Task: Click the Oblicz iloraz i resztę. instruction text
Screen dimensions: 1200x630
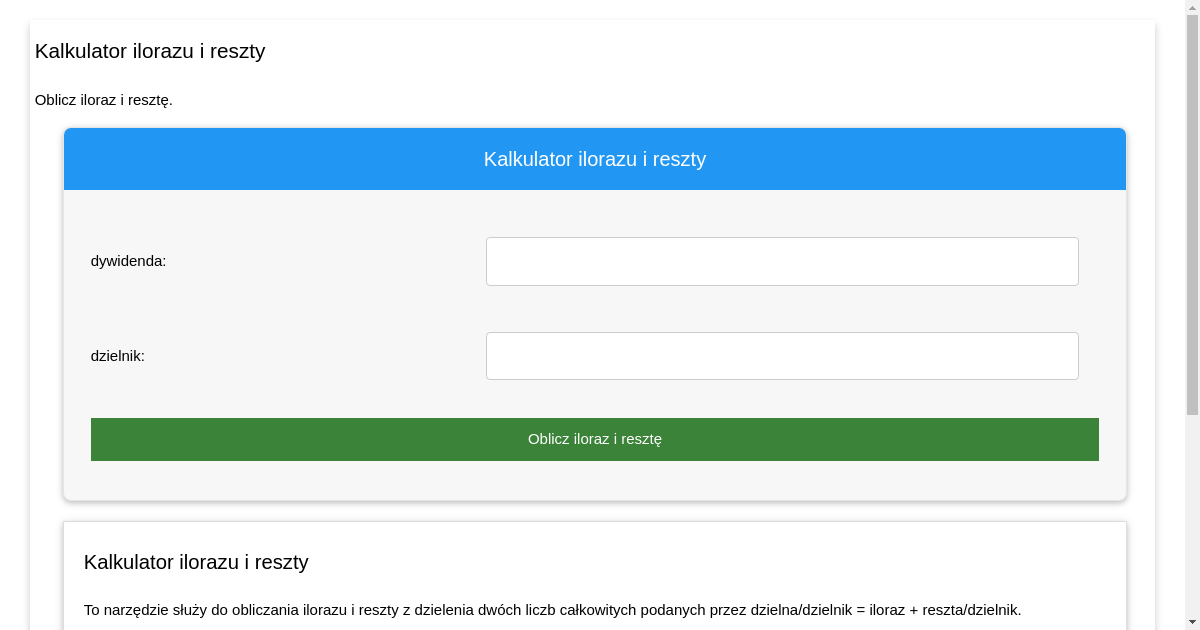Action: tap(104, 100)
